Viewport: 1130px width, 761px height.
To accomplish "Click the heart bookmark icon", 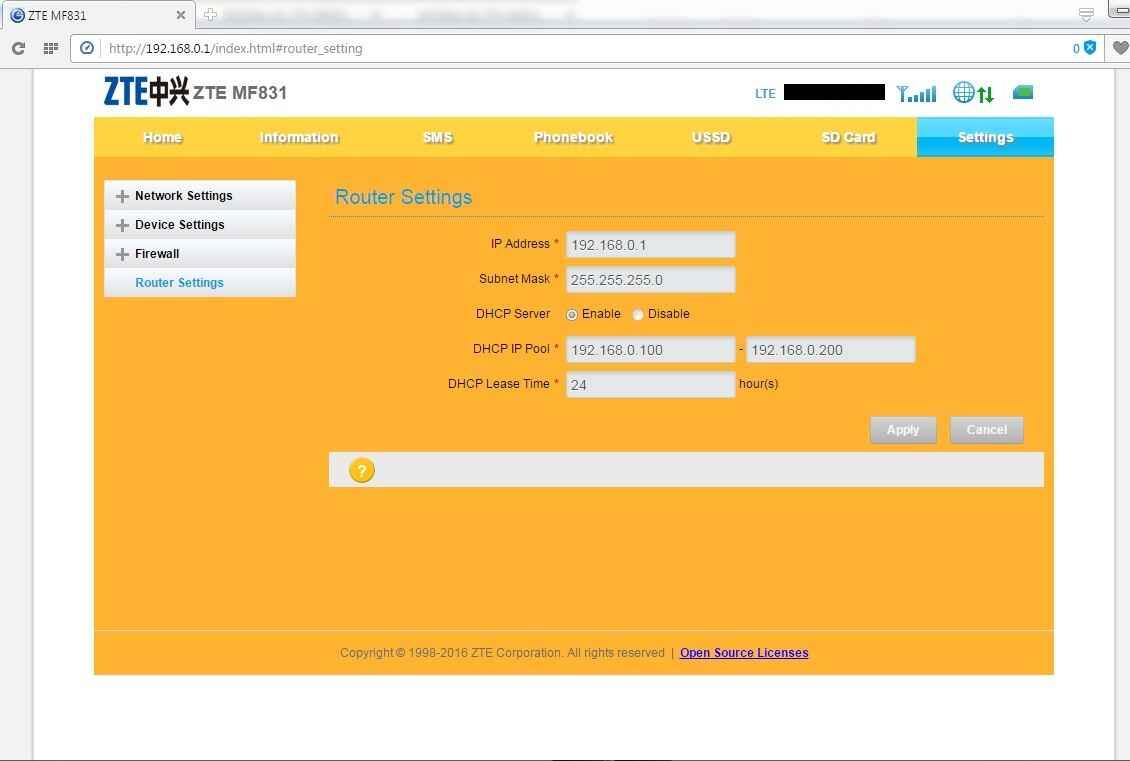I will (x=1120, y=48).
